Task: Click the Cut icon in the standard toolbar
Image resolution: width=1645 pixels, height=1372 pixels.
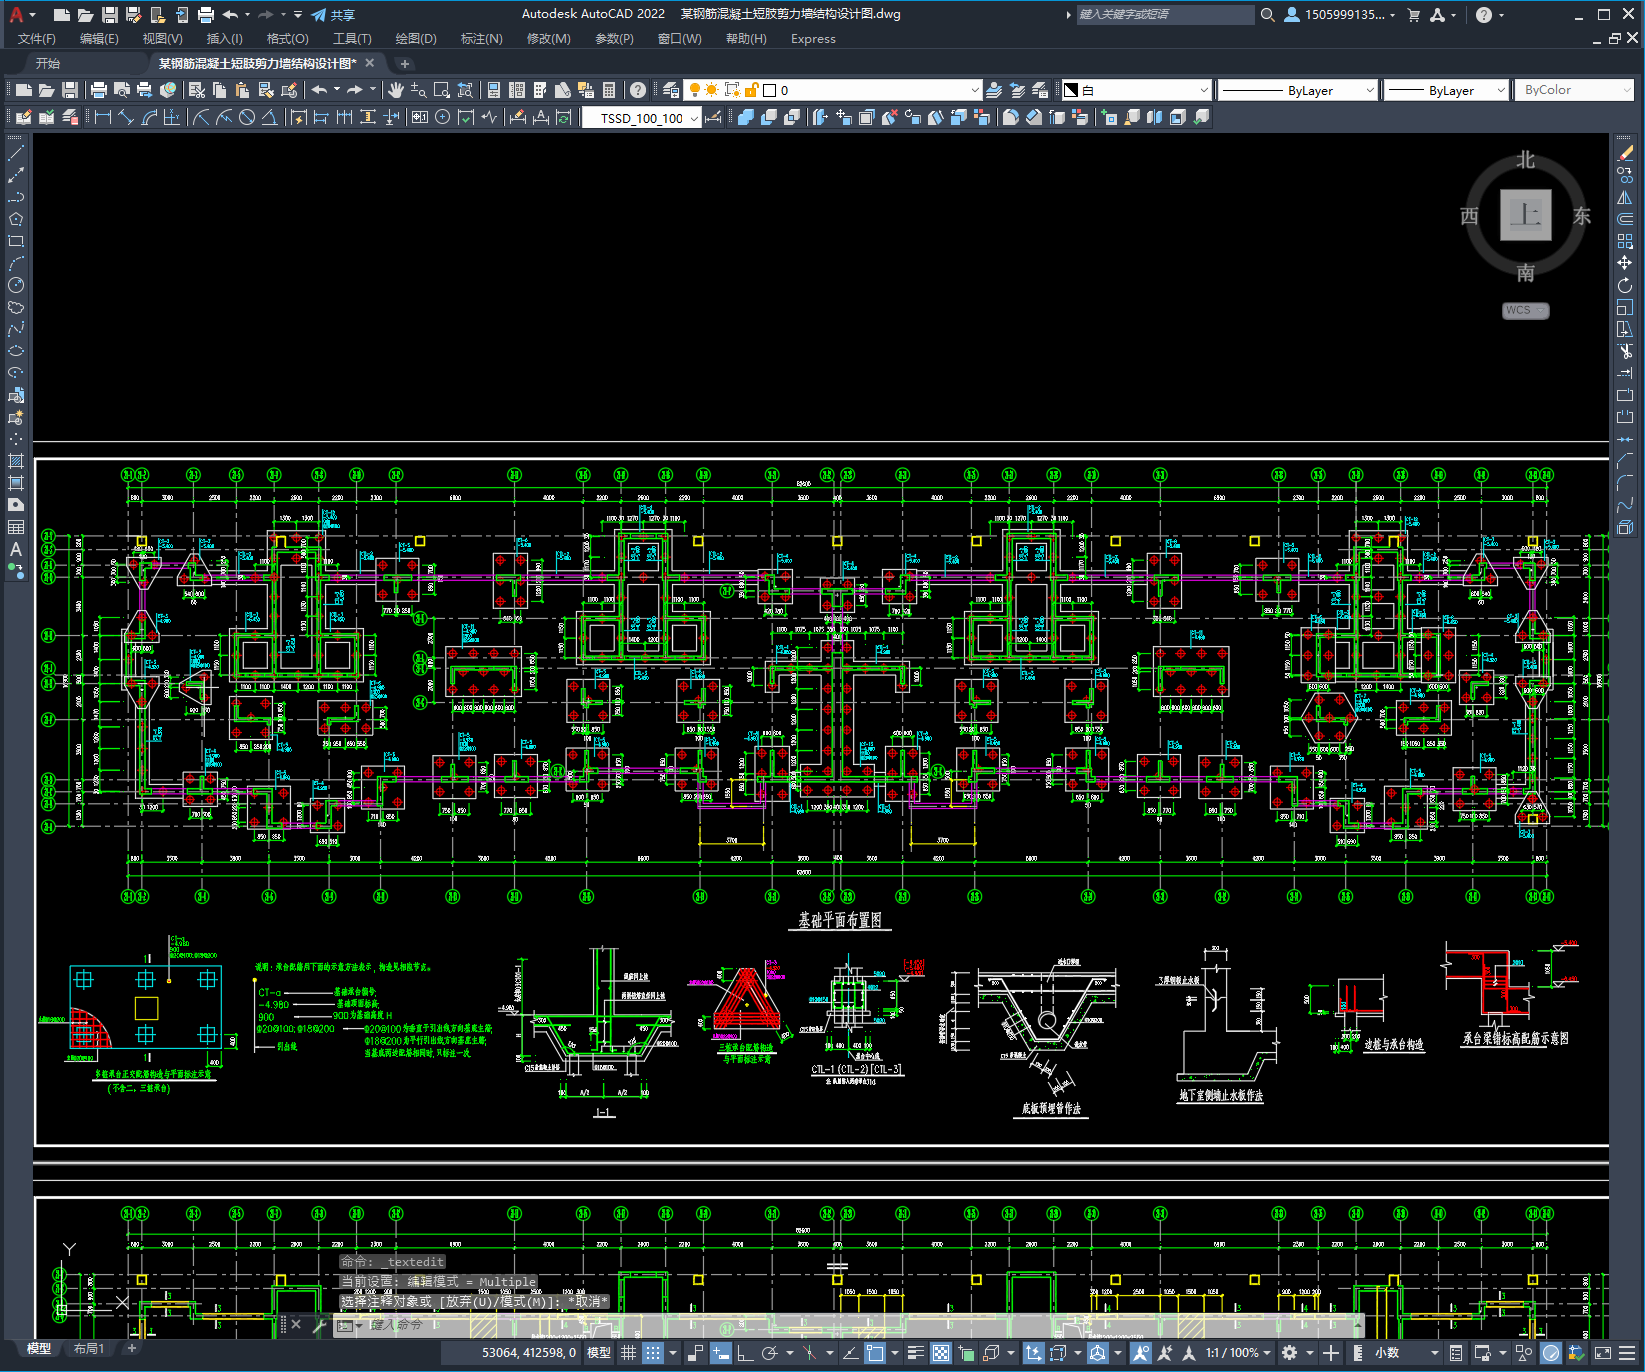Action: click(x=197, y=90)
